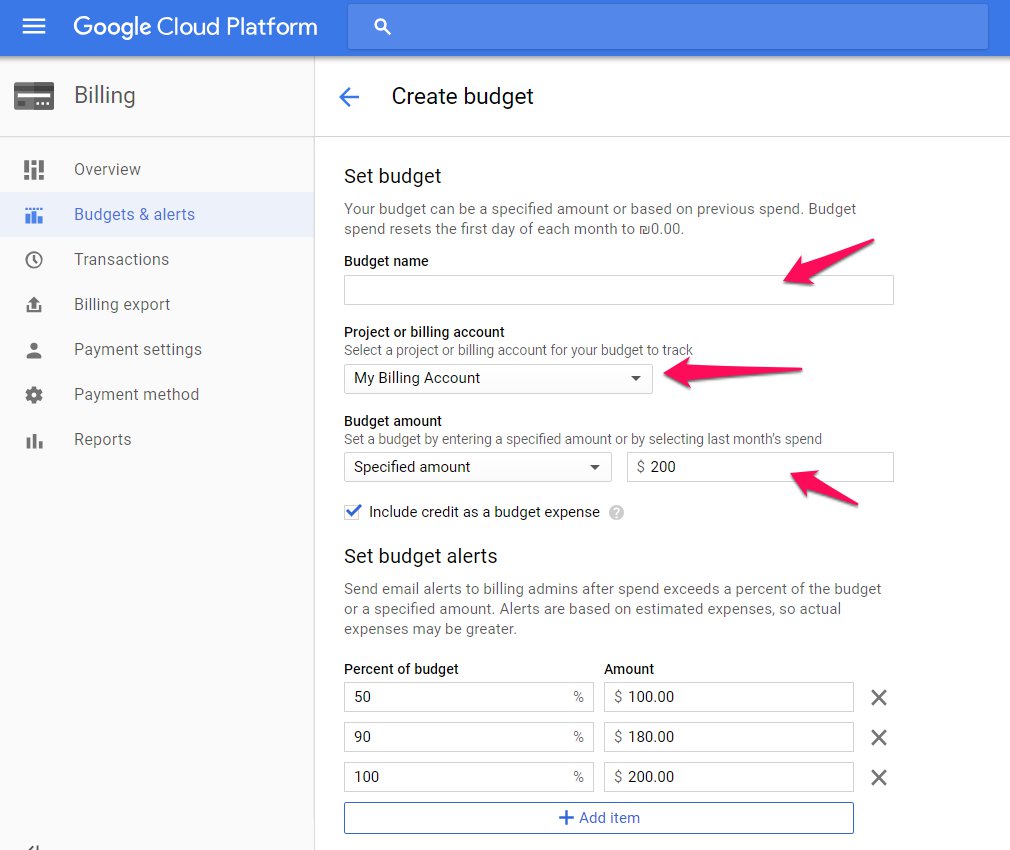Click the Transactions clock icon

(x=34, y=260)
